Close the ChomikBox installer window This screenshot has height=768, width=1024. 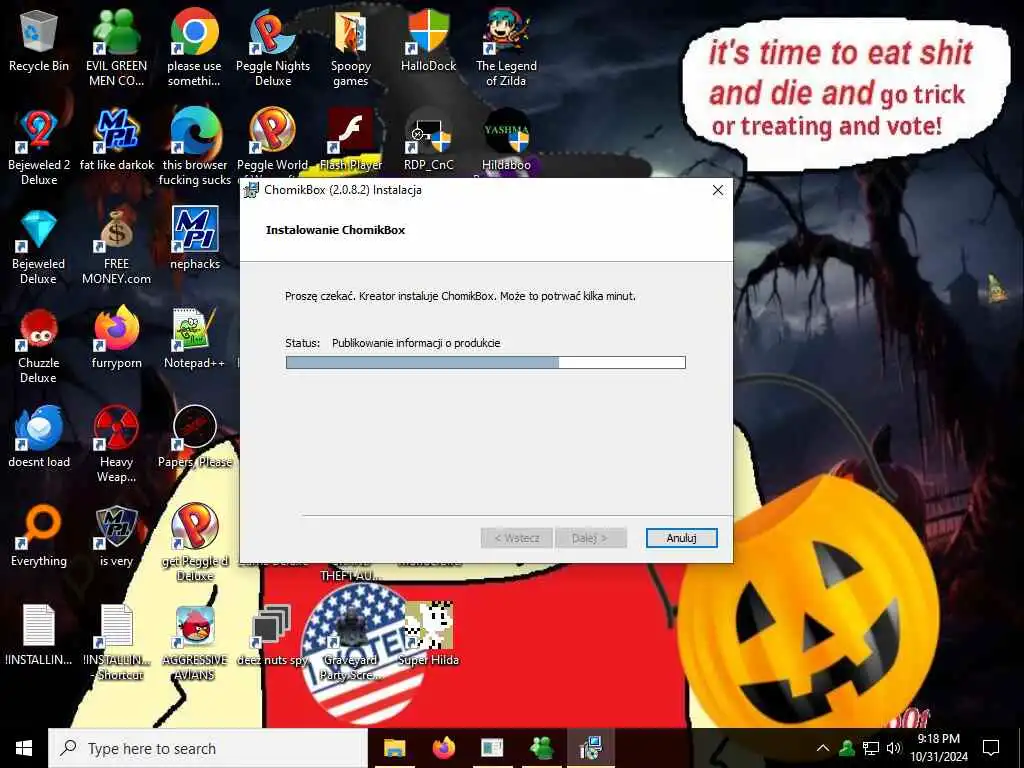[x=718, y=190]
